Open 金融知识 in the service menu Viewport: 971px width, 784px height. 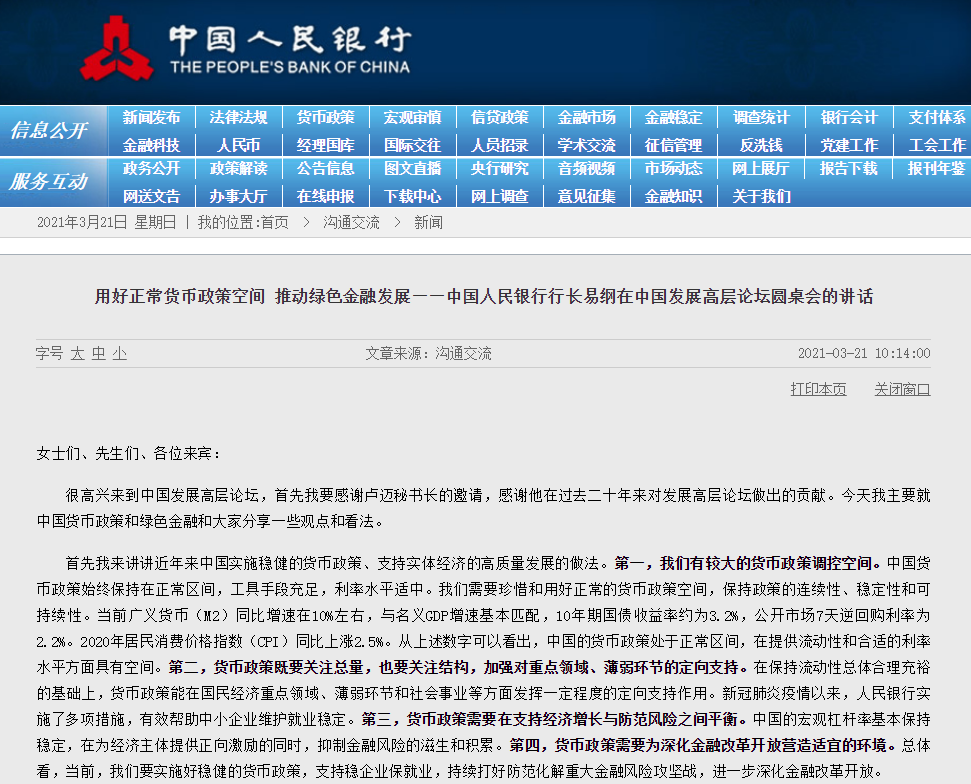click(674, 196)
